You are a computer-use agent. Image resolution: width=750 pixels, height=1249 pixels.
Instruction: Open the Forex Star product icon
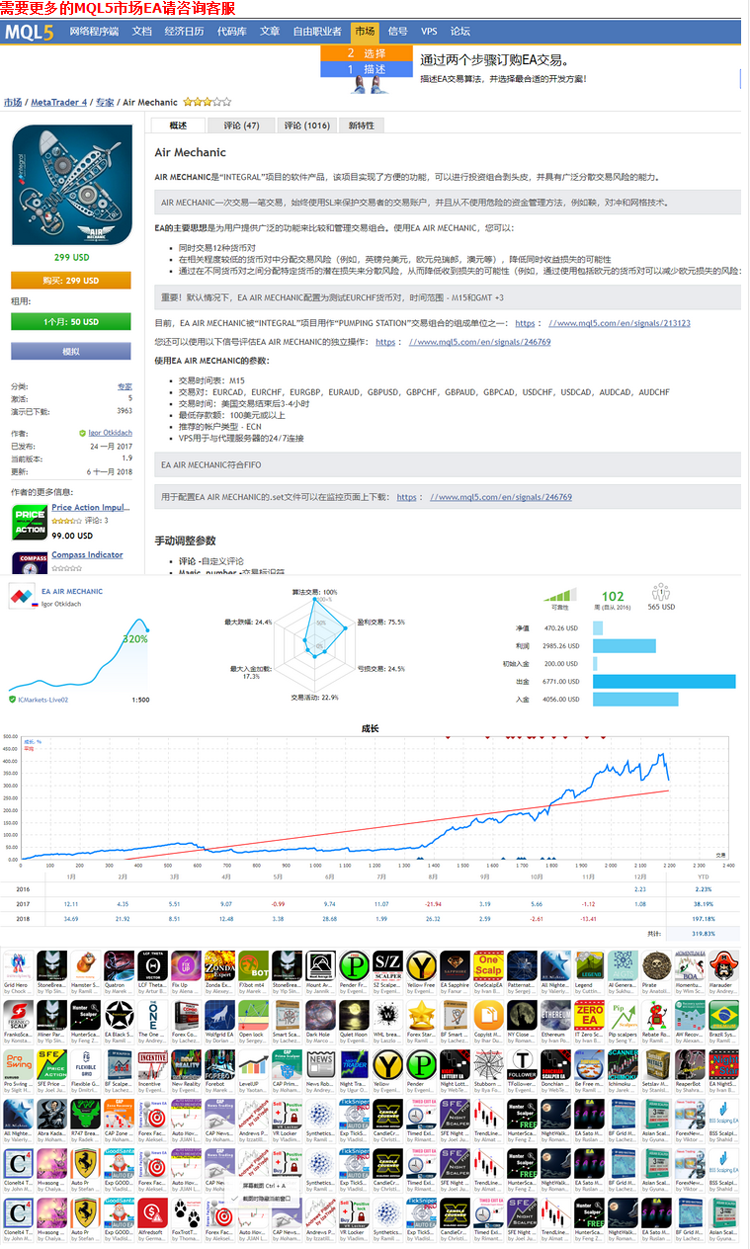(421, 1014)
